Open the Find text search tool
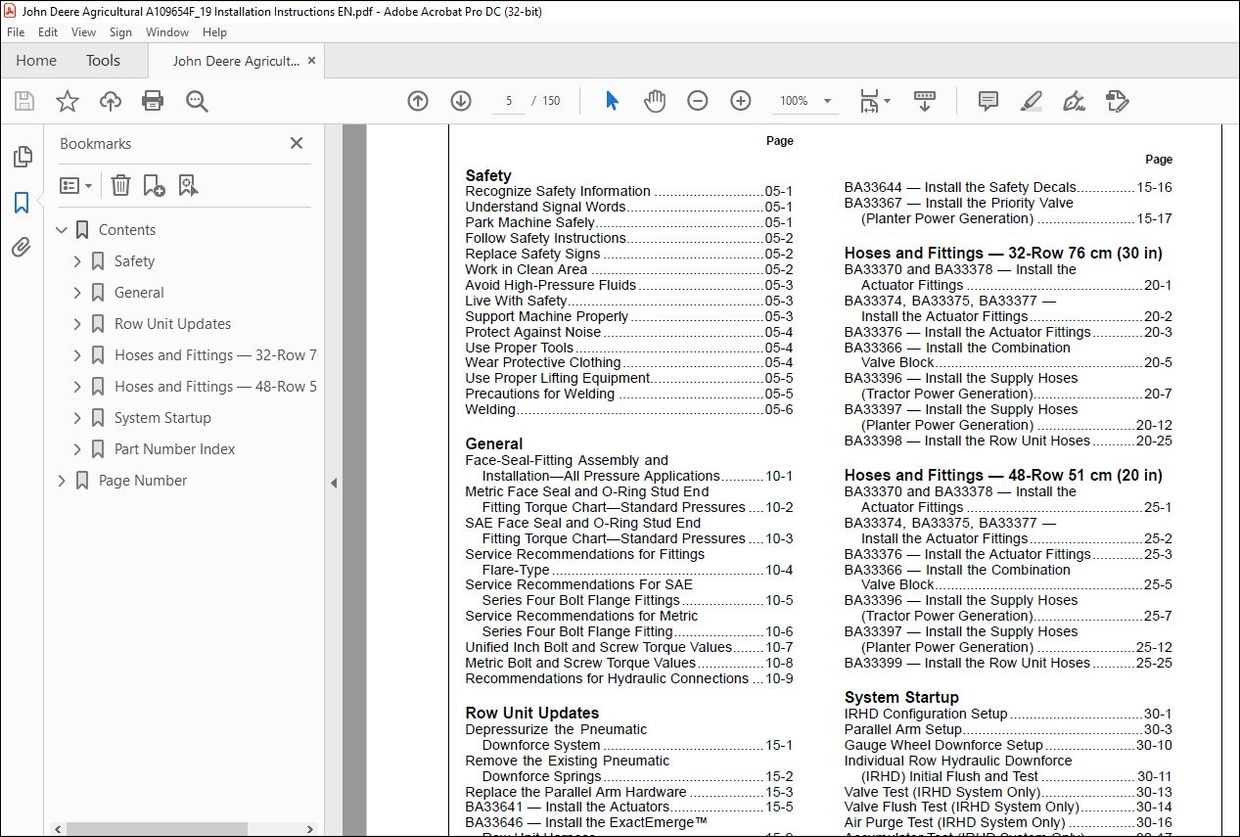1240x837 pixels. pyautogui.click(x=196, y=100)
